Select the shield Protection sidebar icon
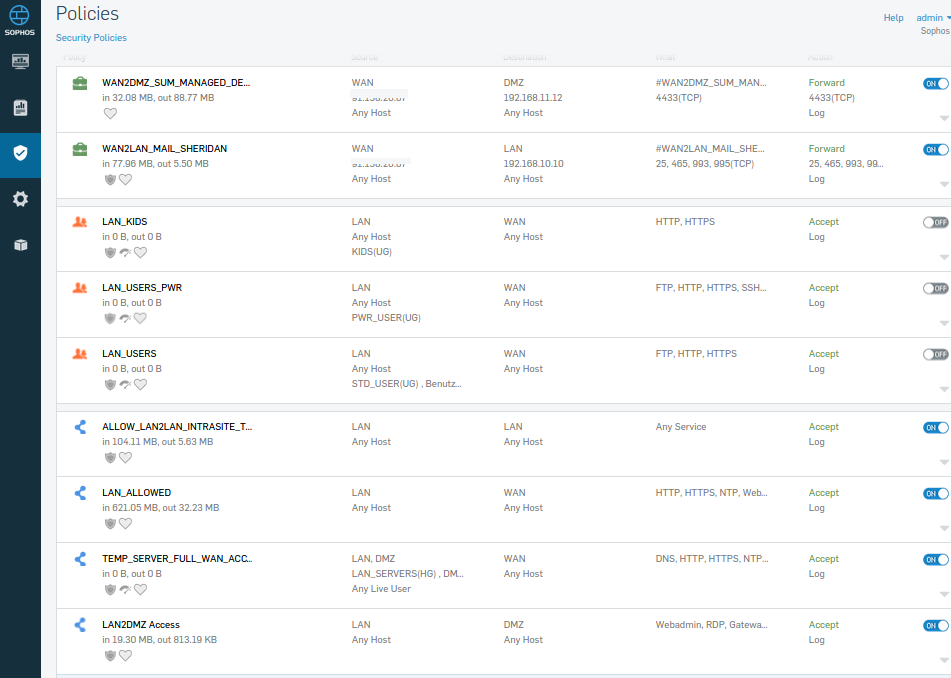Image resolution: width=951 pixels, height=678 pixels. (x=20, y=153)
